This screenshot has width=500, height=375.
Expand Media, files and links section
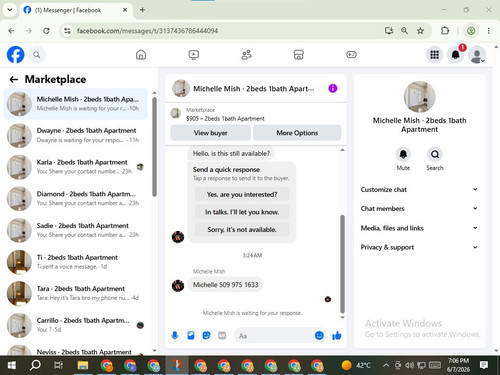(x=419, y=228)
